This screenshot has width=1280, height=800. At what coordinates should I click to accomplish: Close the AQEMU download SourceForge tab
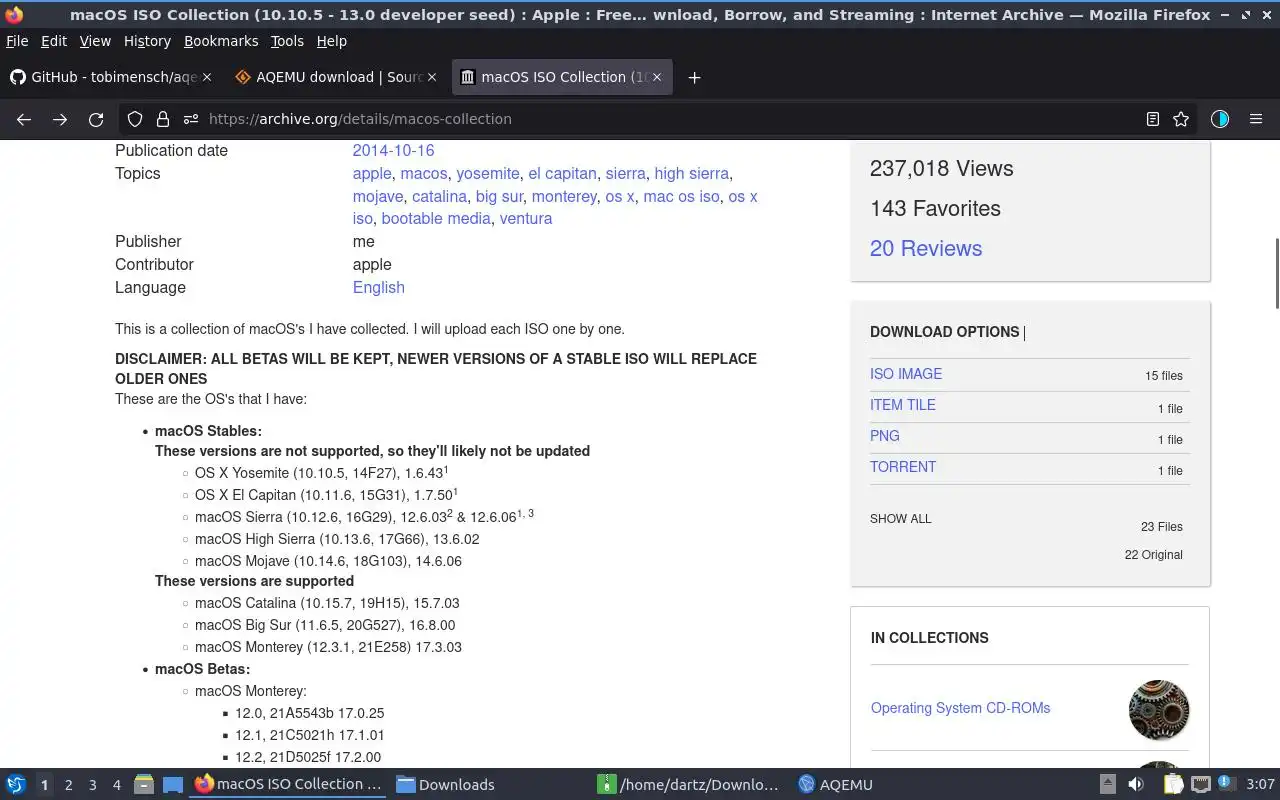[x=432, y=77]
